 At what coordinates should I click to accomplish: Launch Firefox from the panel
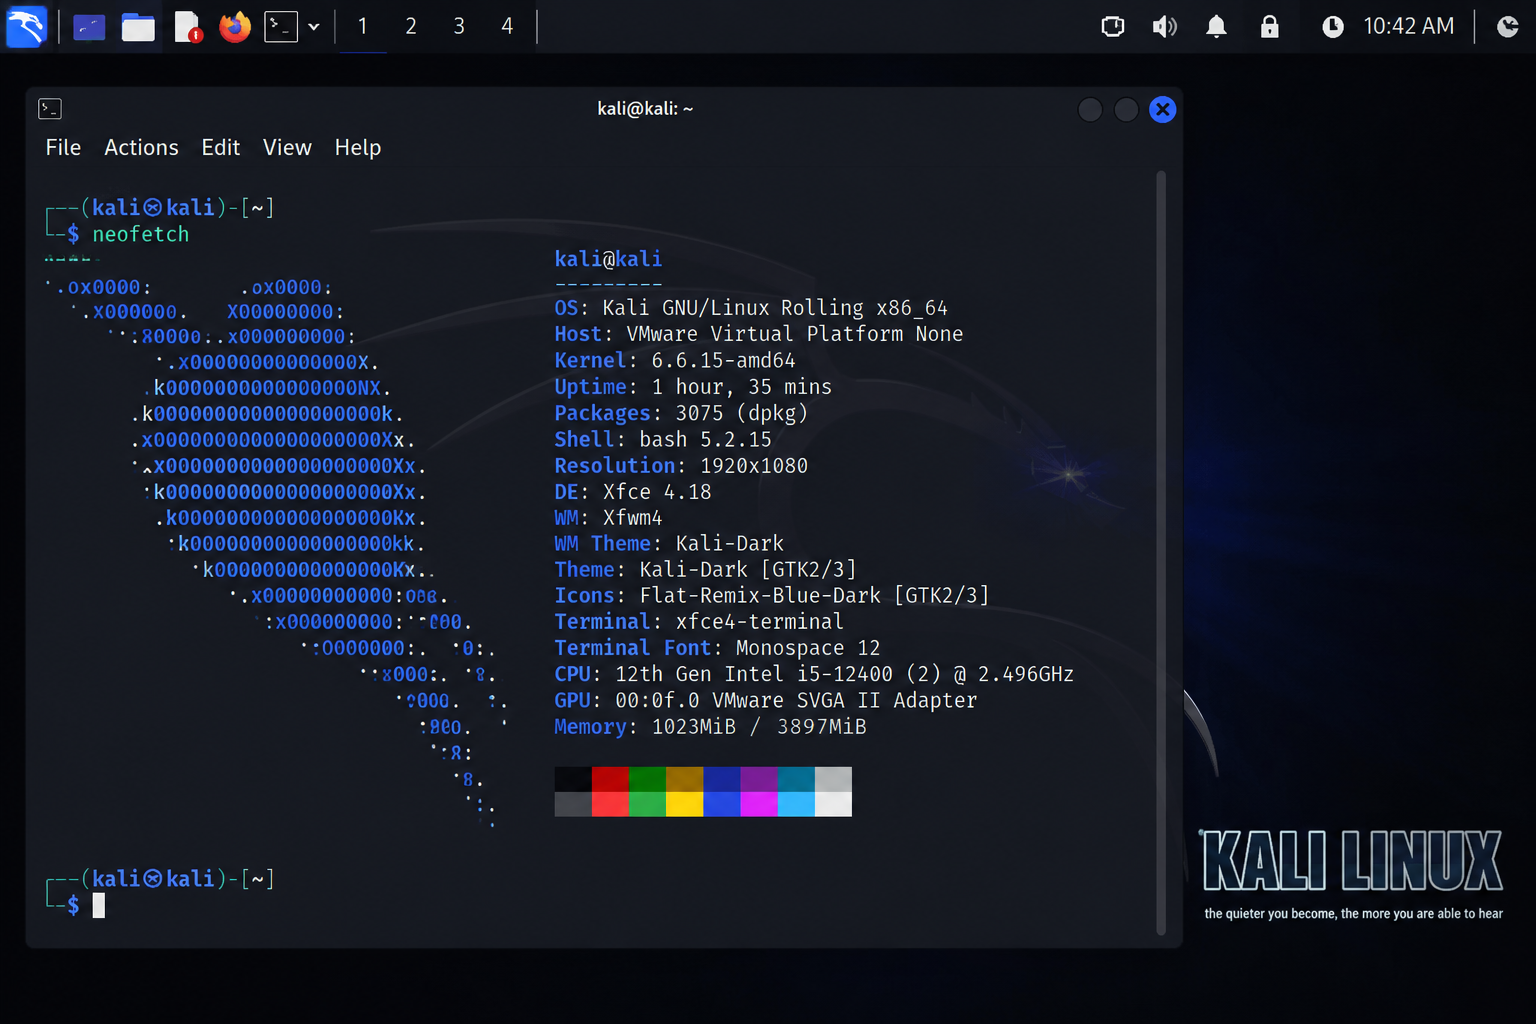coord(235,27)
